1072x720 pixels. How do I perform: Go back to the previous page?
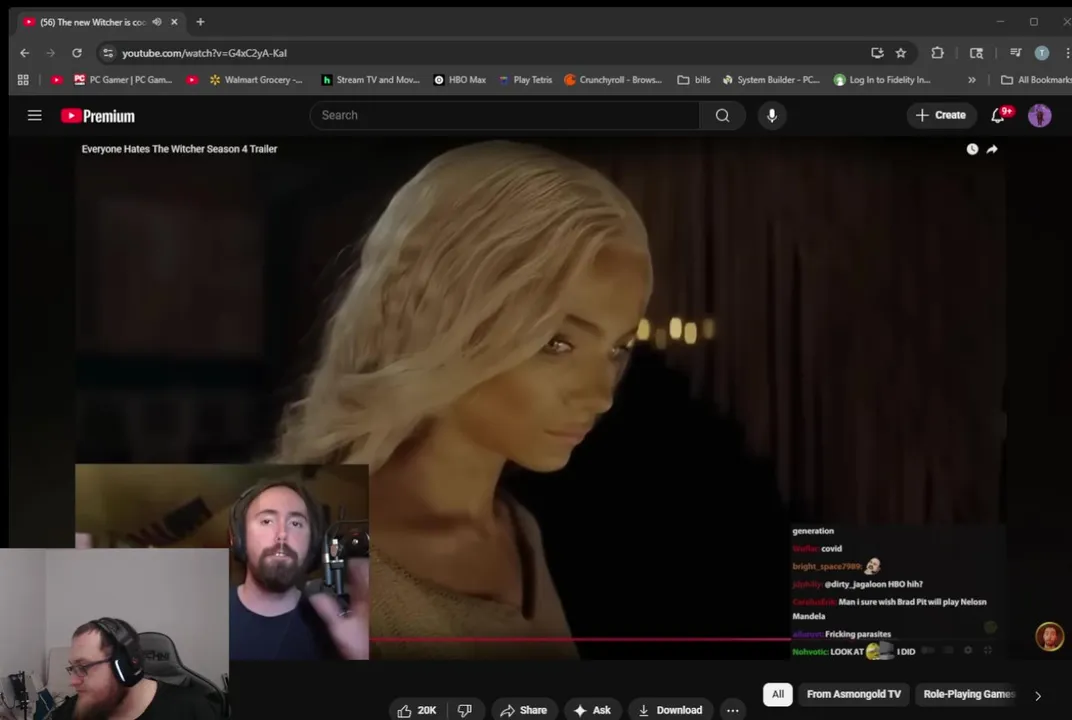point(25,53)
